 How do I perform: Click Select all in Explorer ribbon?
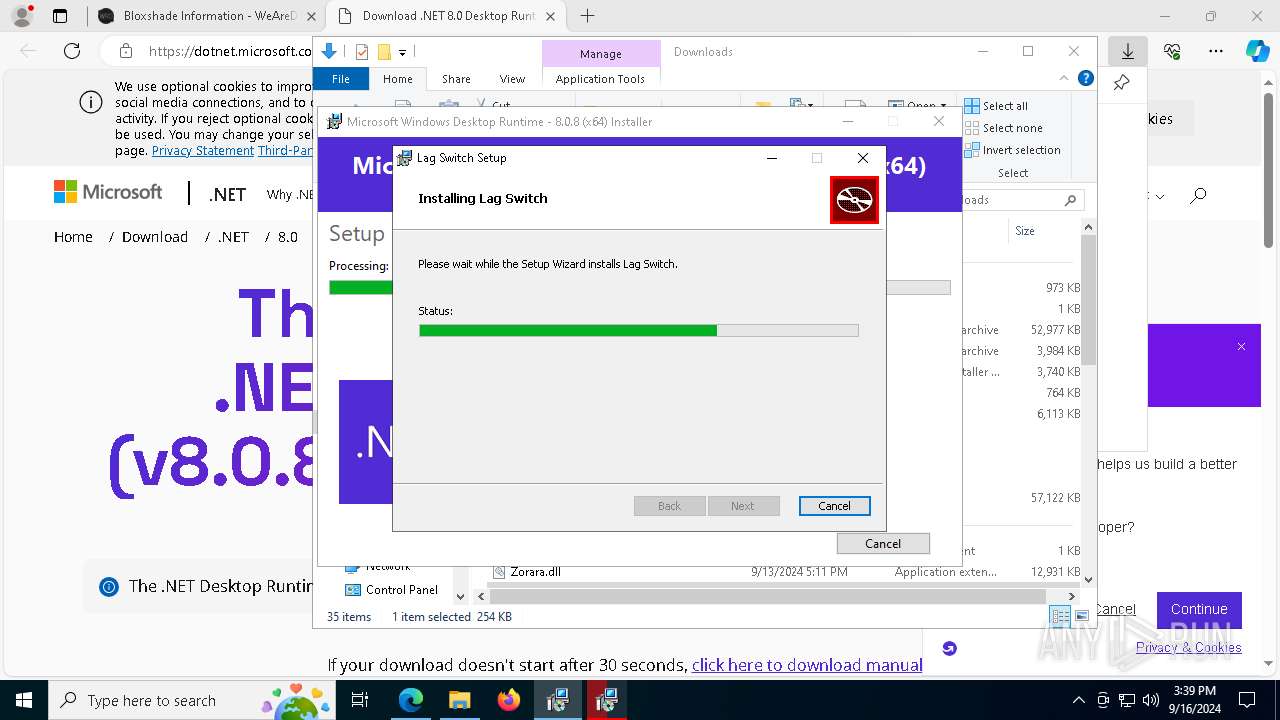[996, 106]
